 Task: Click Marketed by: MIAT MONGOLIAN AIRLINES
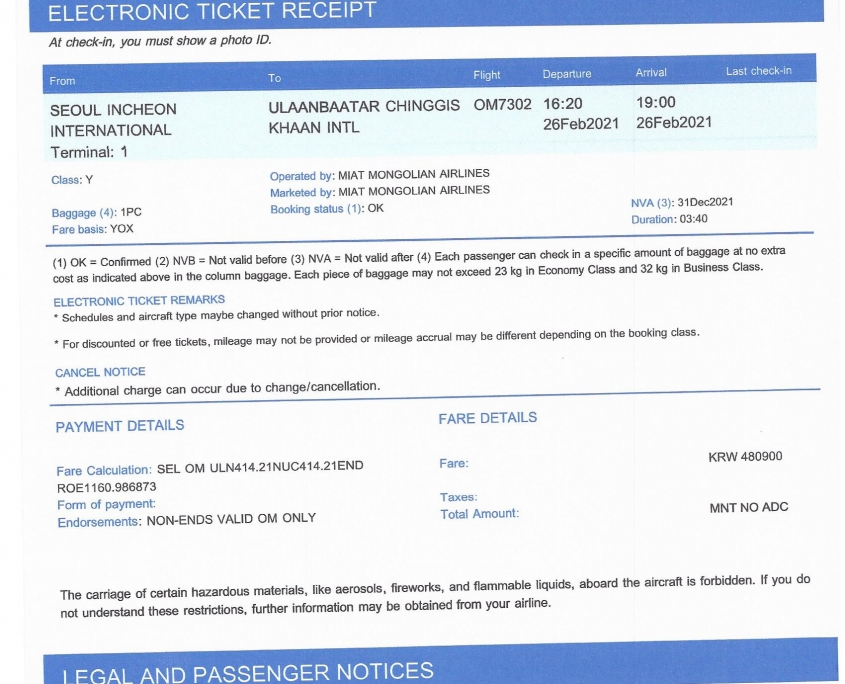tap(379, 191)
